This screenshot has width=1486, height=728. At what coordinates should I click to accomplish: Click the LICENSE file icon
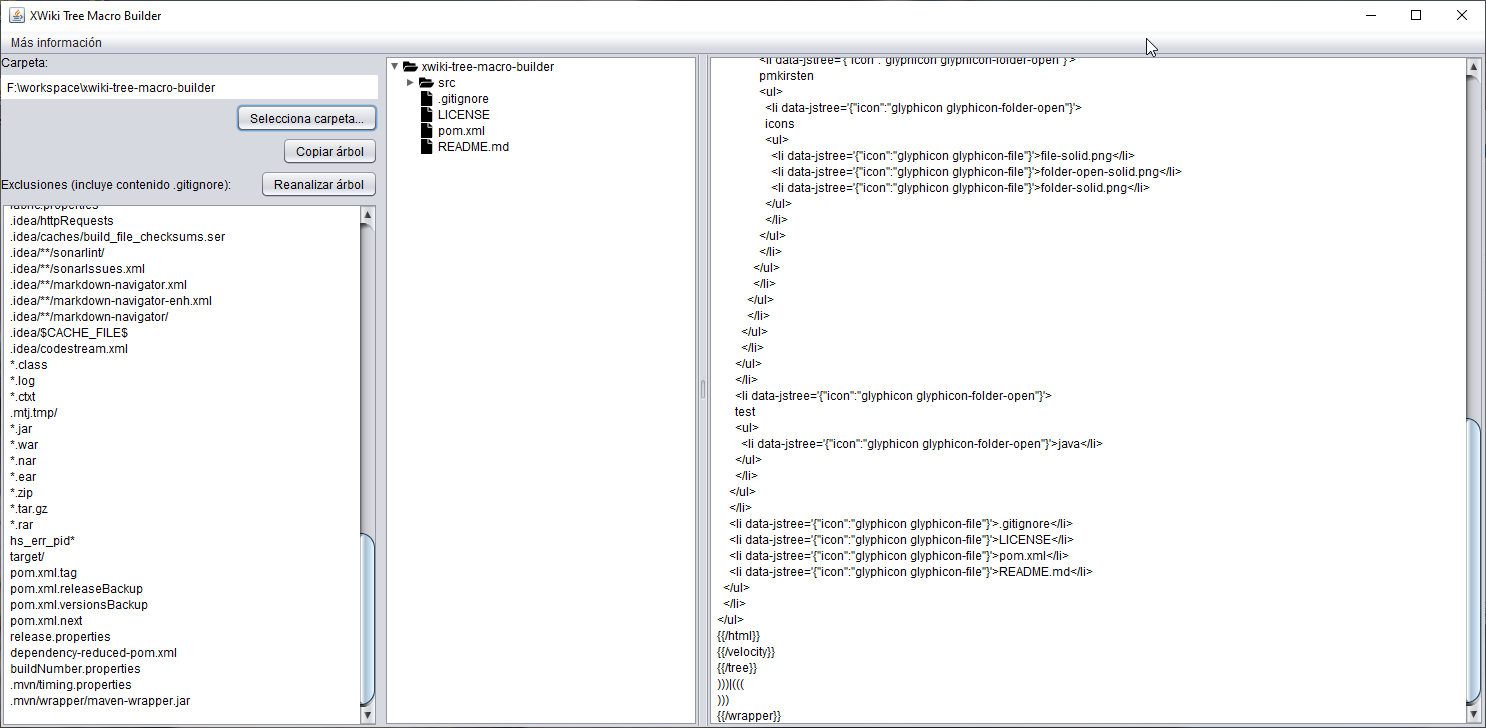426,115
